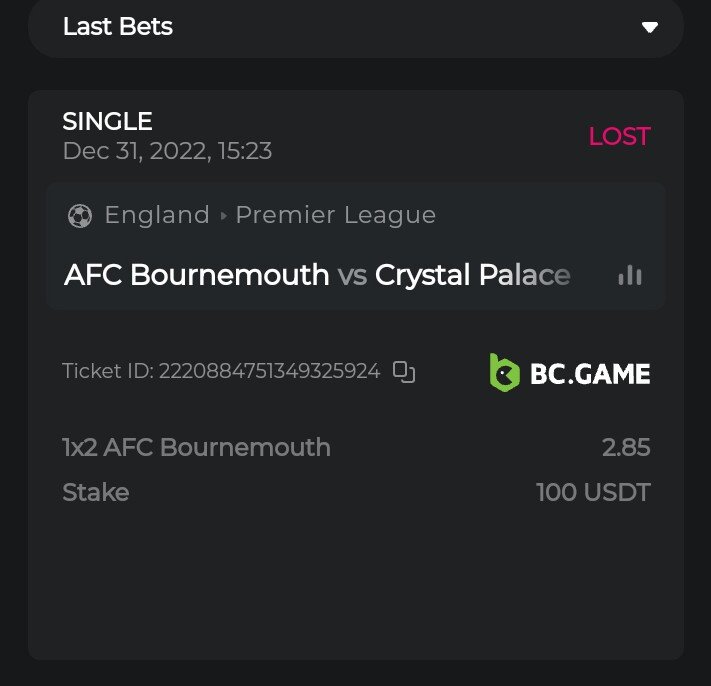Click the 100 USDT stake amount
The width and height of the screenshot is (711, 686).
point(593,492)
